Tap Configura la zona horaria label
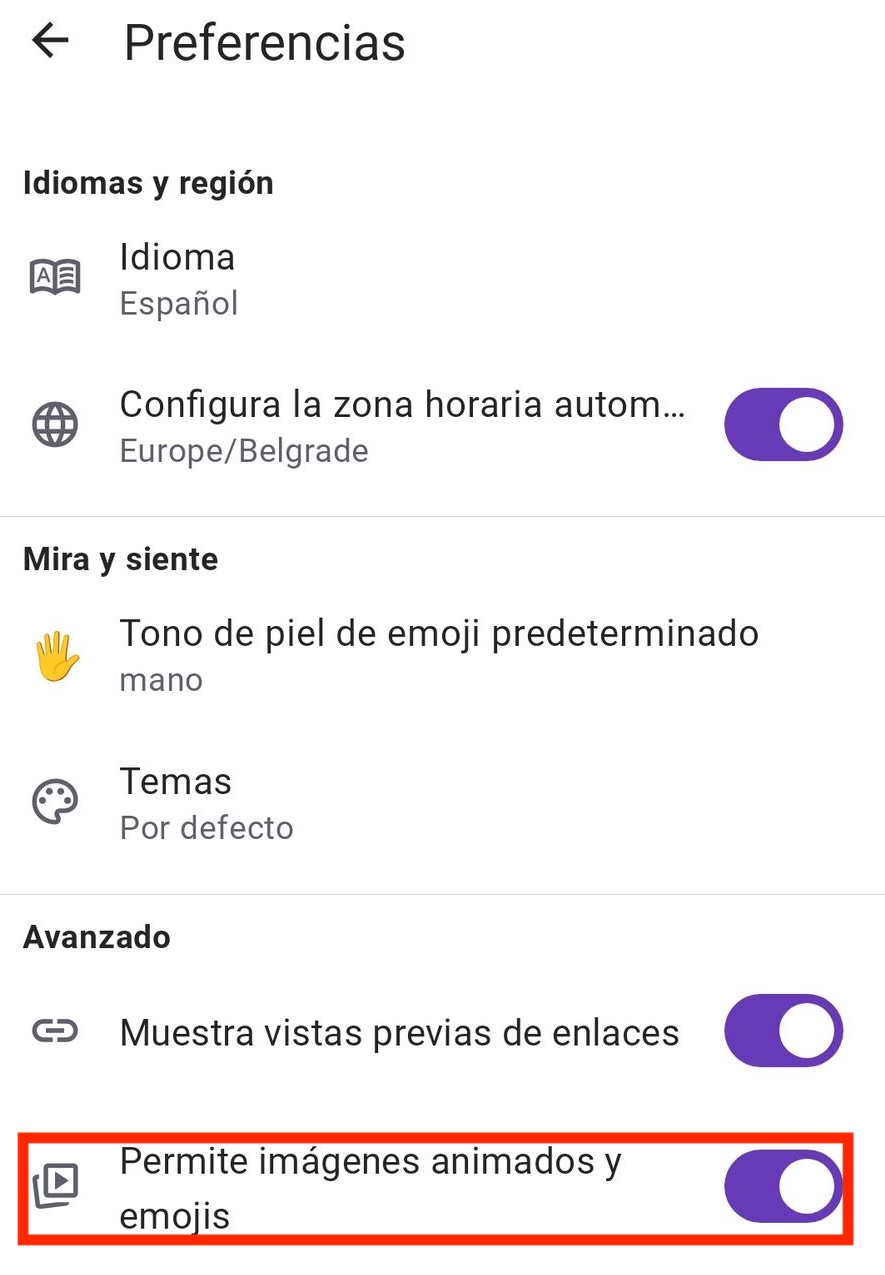 pos(402,406)
